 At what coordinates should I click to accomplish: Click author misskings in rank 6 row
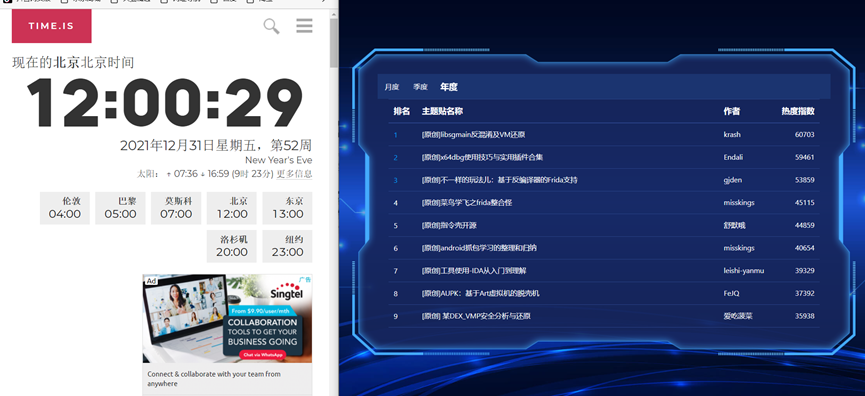pos(739,248)
